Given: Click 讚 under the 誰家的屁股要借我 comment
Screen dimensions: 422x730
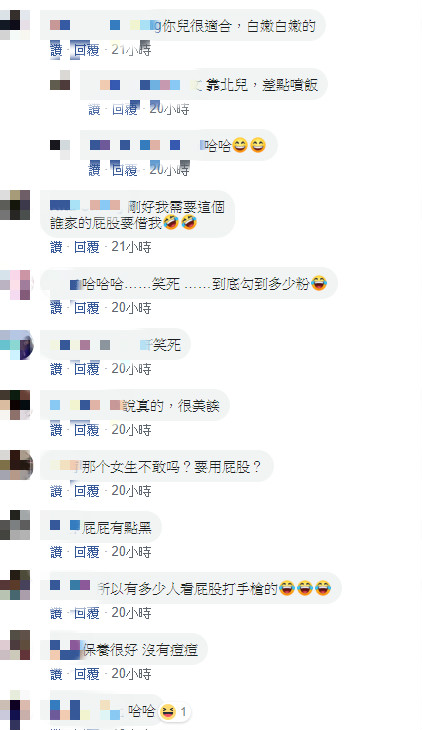Looking at the screenshot, I should (x=56, y=247).
